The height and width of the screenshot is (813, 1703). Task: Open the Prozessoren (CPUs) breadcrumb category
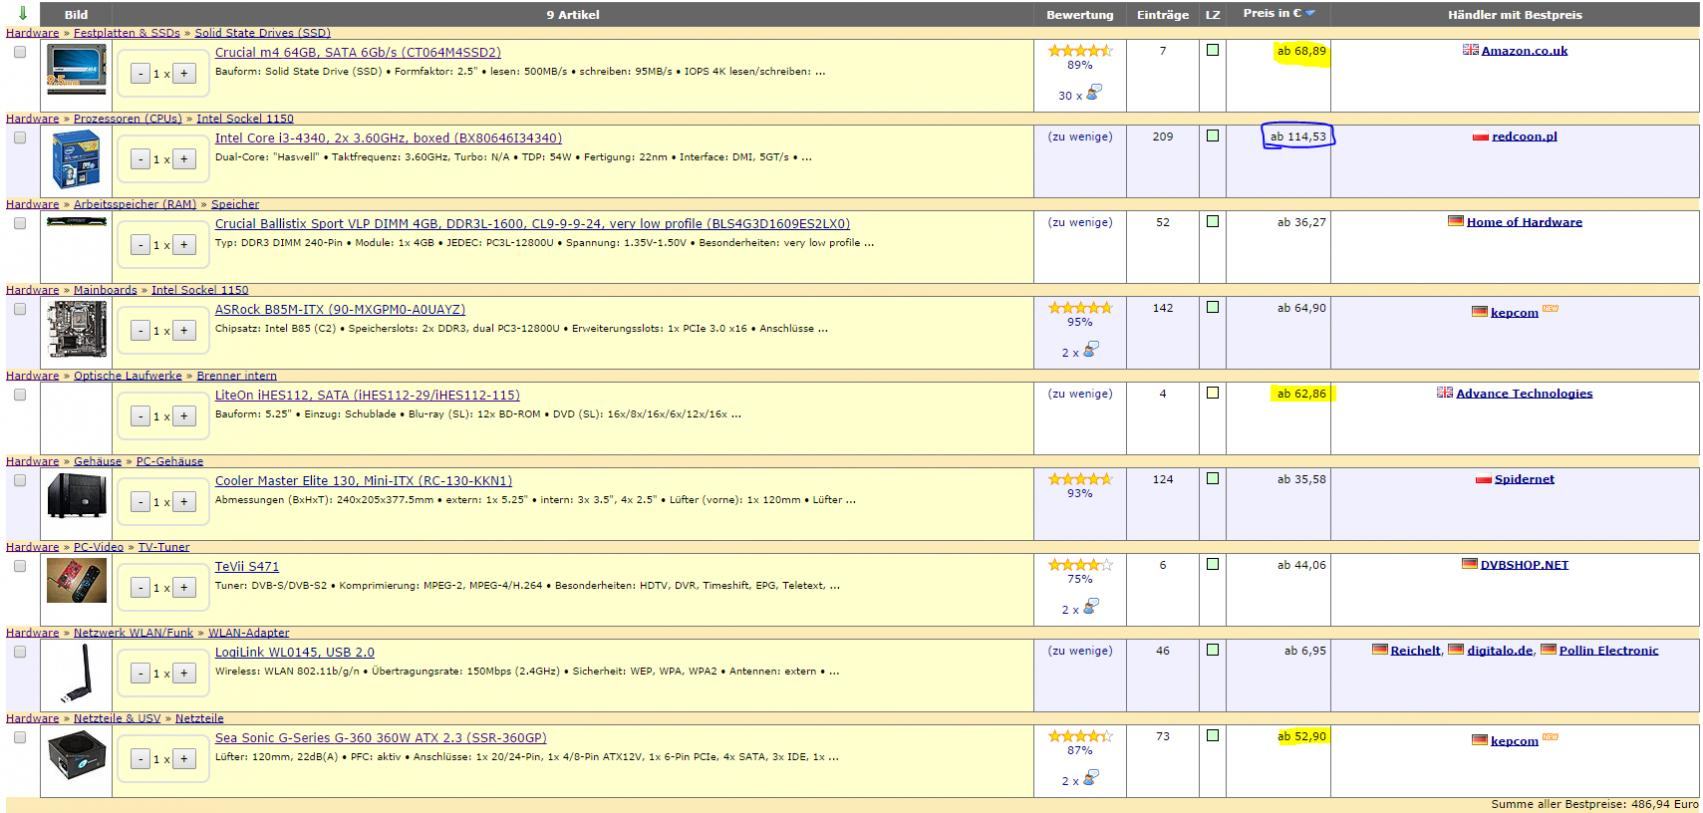[128, 119]
